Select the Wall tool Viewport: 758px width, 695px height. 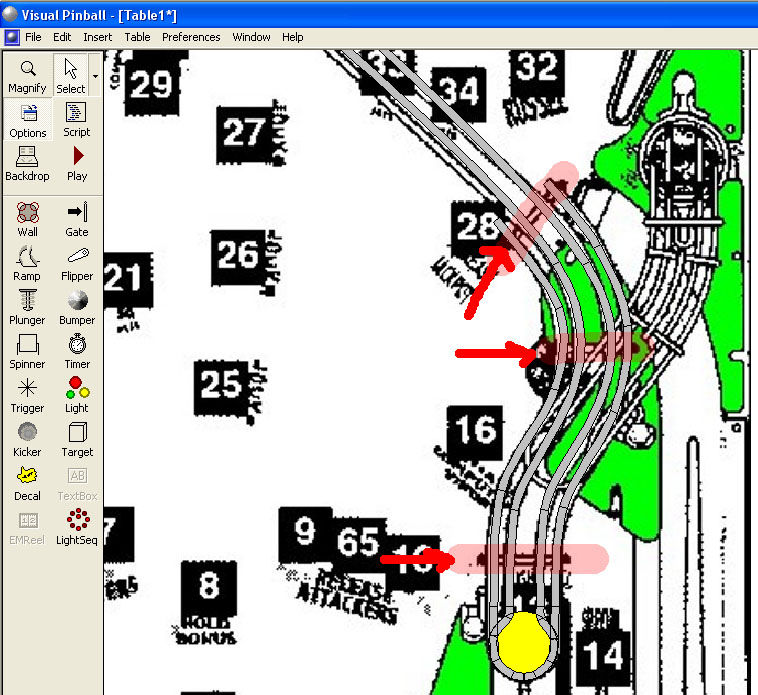(x=27, y=218)
